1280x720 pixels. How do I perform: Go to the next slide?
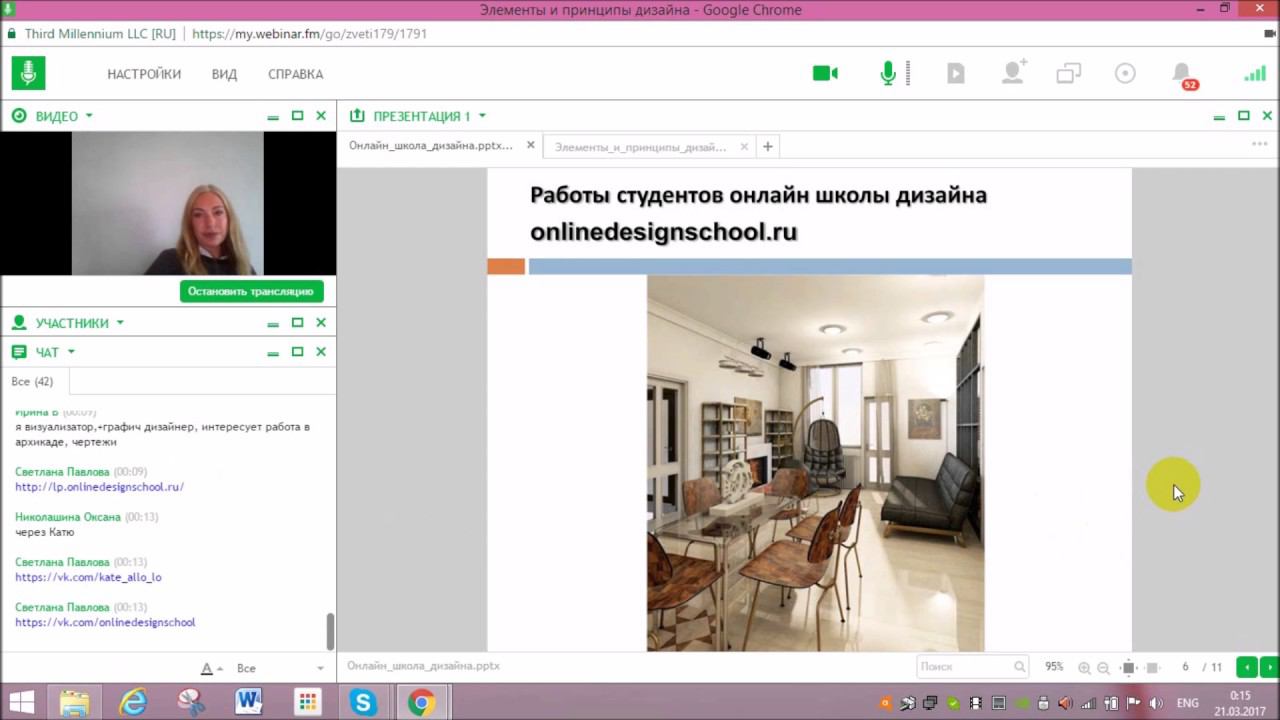click(x=1269, y=667)
